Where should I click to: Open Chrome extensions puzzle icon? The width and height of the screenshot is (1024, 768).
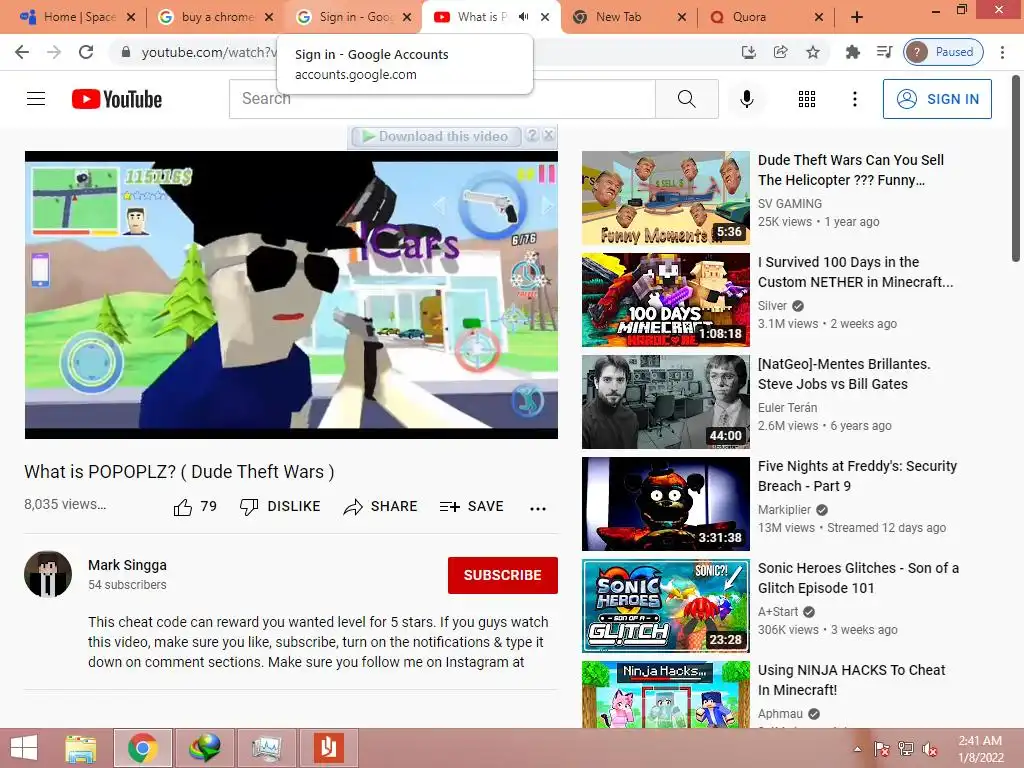(x=852, y=52)
